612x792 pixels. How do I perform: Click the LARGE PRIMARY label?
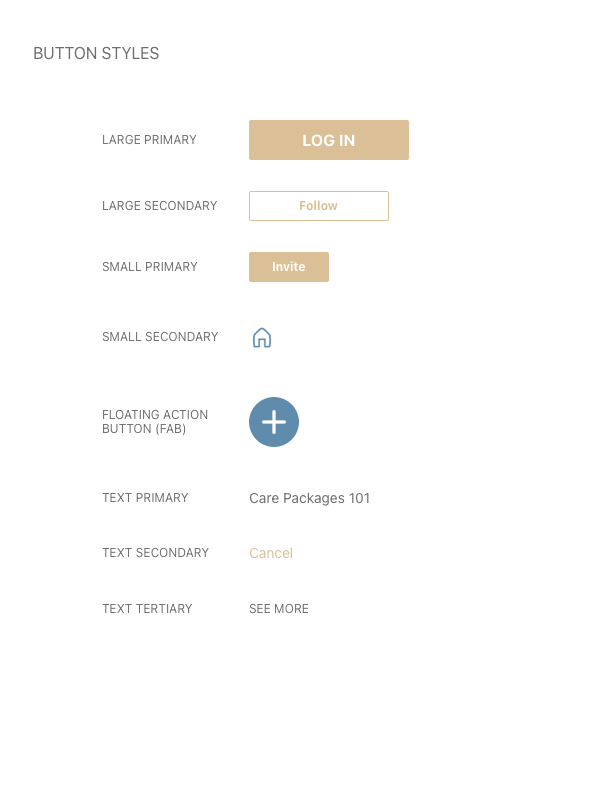(149, 140)
